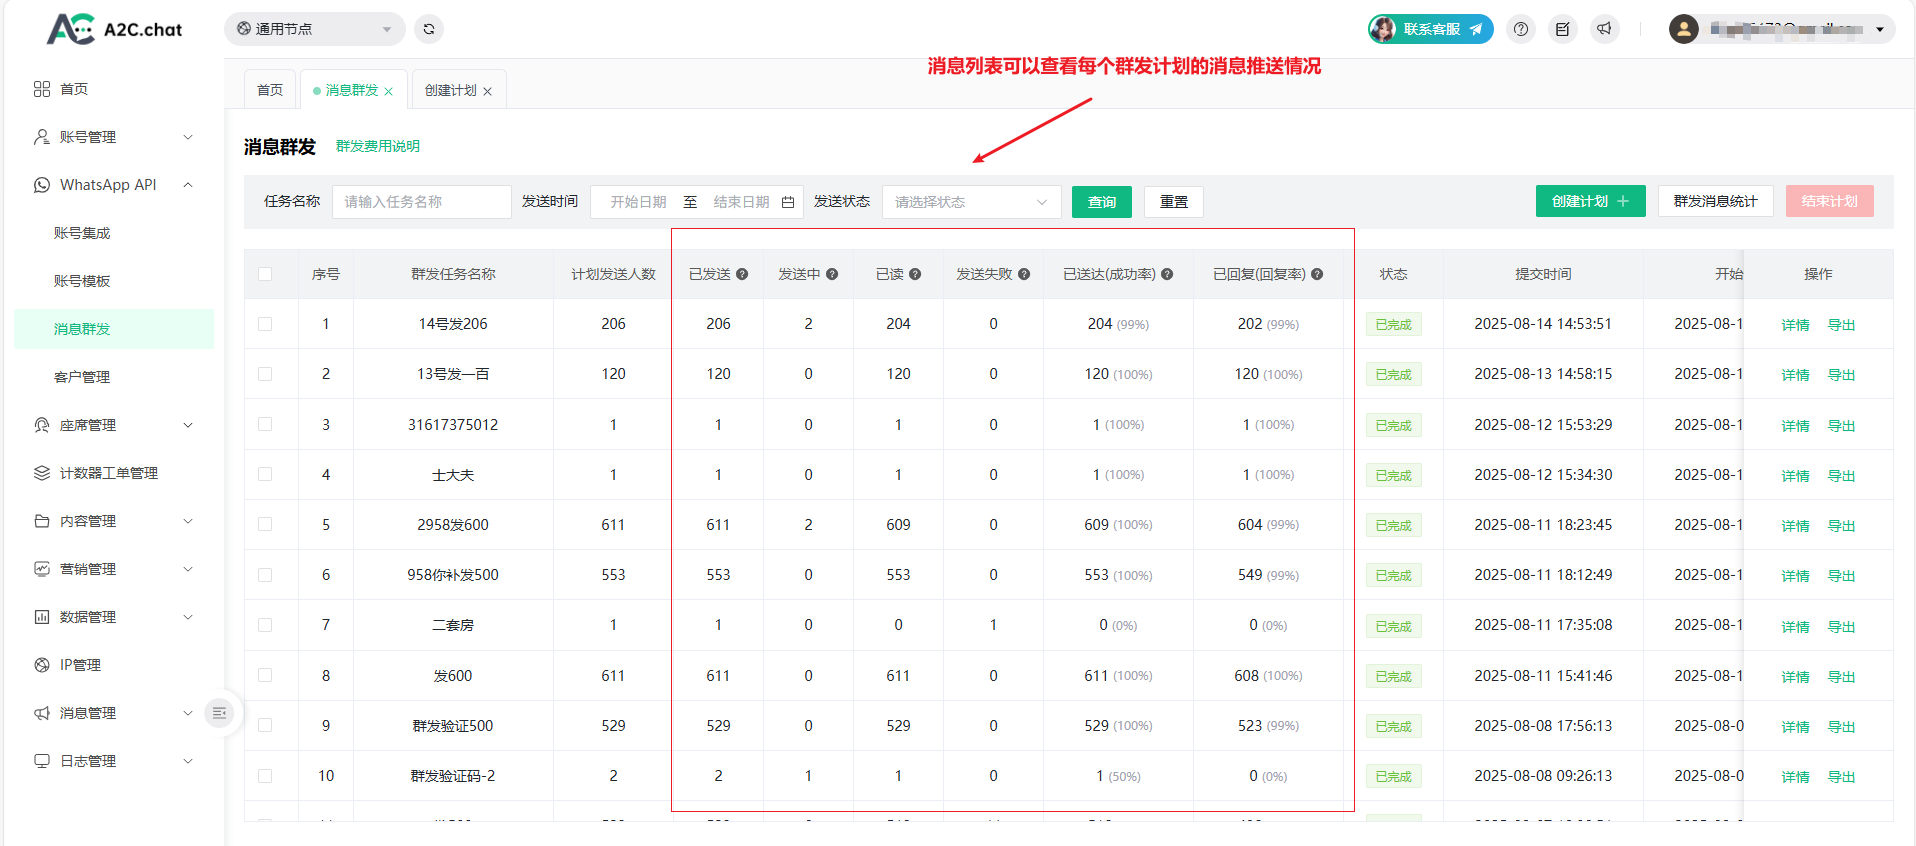Open 账号模板 in the sidebar
Screen dimensions: 1916x846
(x=82, y=281)
